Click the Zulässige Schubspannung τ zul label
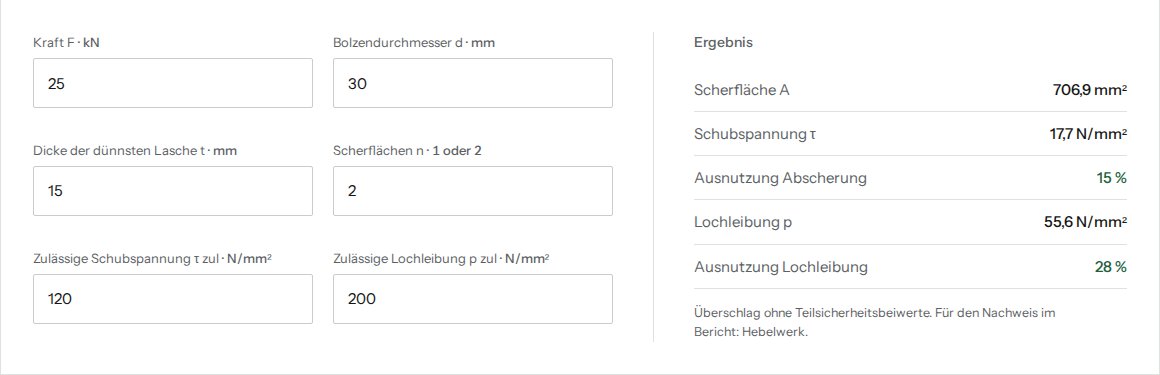This screenshot has width=1160, height=375. click(152, 259)
